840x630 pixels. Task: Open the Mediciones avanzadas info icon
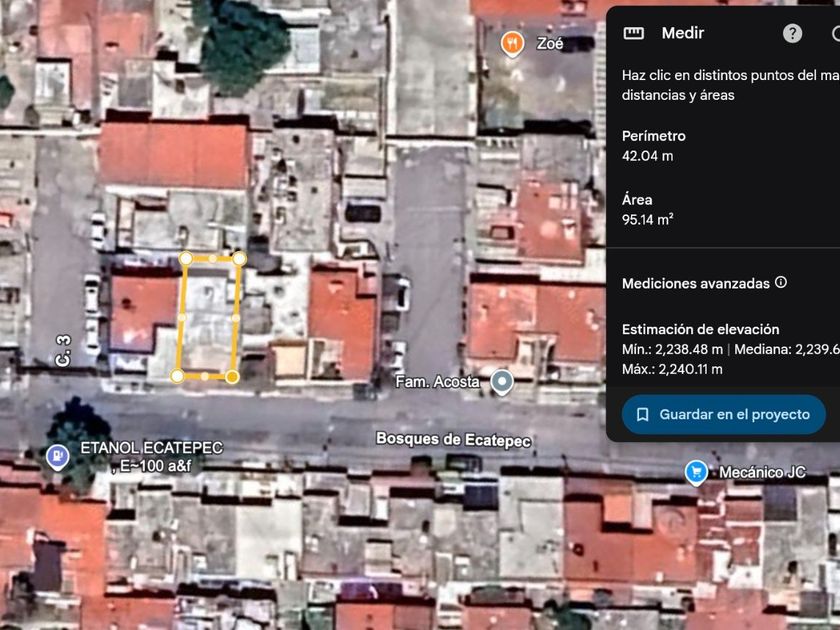coord(781,282)
